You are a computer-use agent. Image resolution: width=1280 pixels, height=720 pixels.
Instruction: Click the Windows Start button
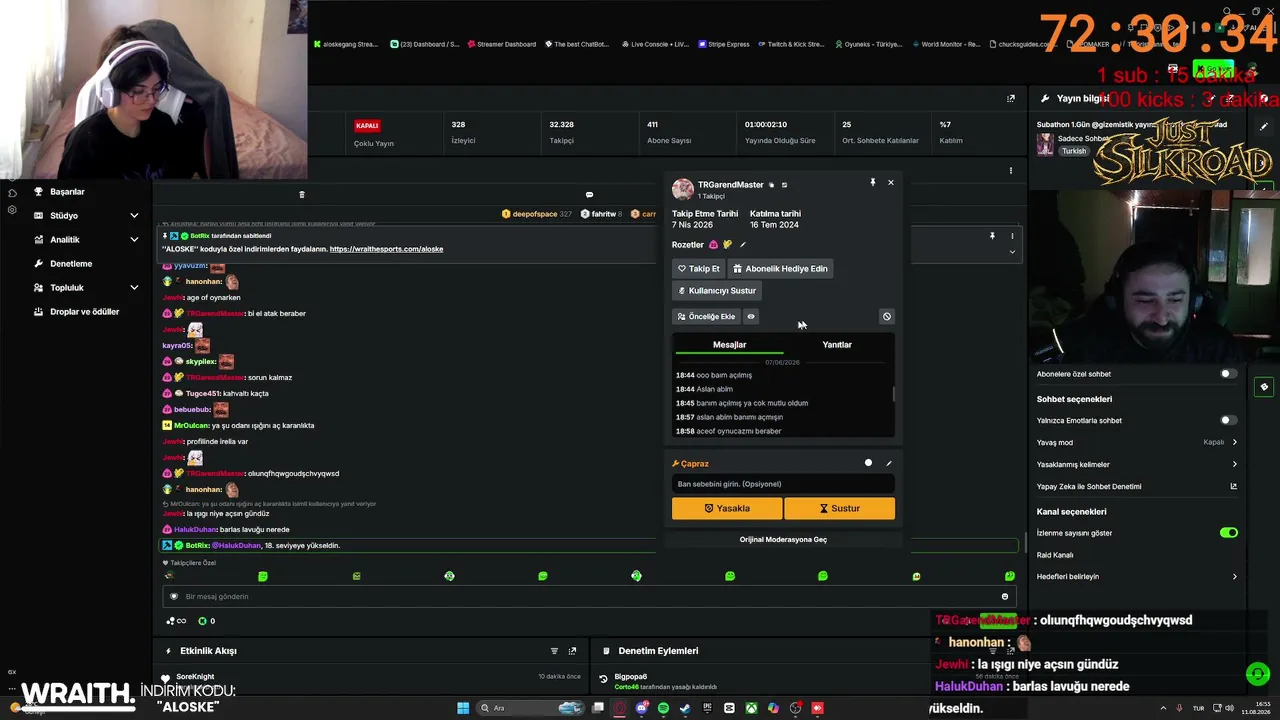(463, 708)
